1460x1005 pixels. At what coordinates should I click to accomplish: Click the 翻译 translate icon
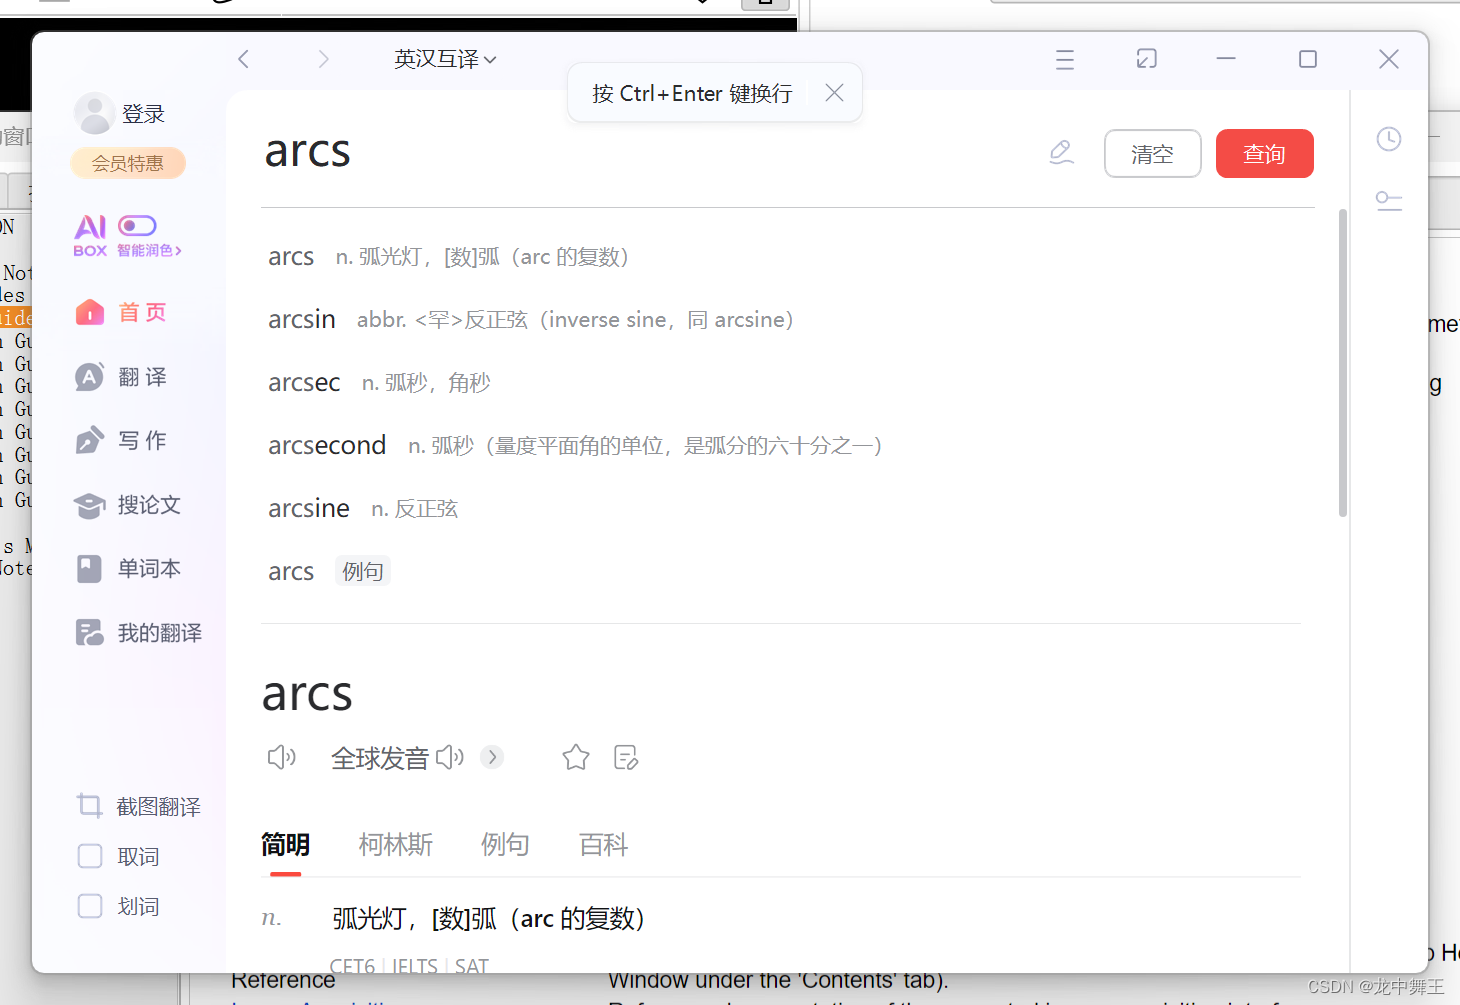pos(90,377)
